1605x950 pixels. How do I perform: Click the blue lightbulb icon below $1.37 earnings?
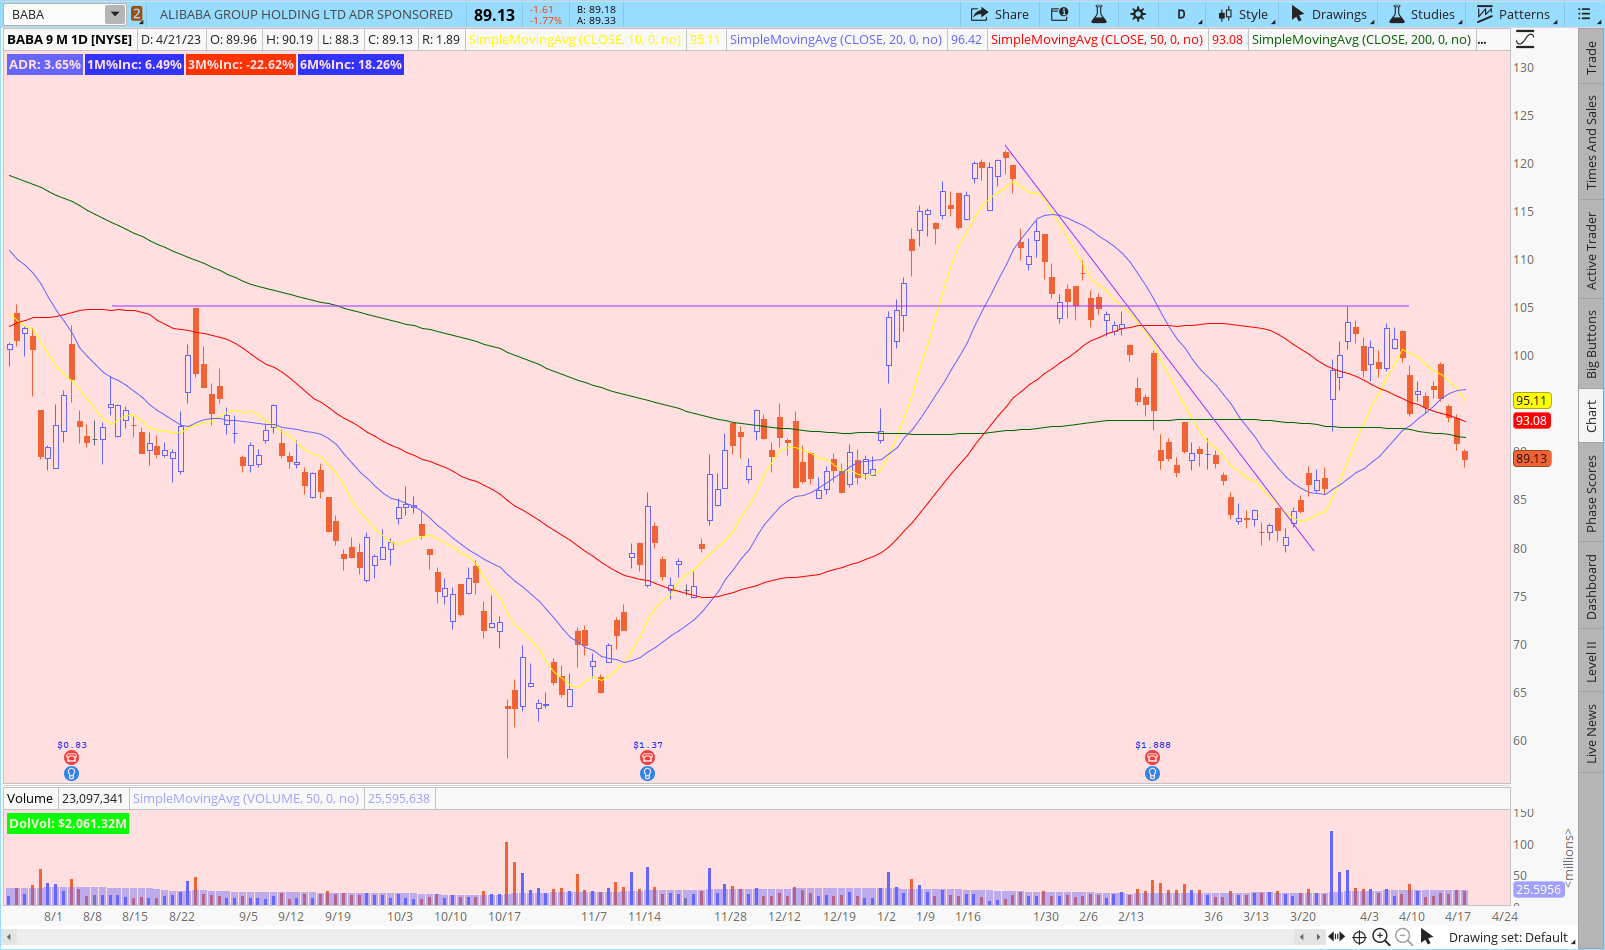[x=647, y=773]
